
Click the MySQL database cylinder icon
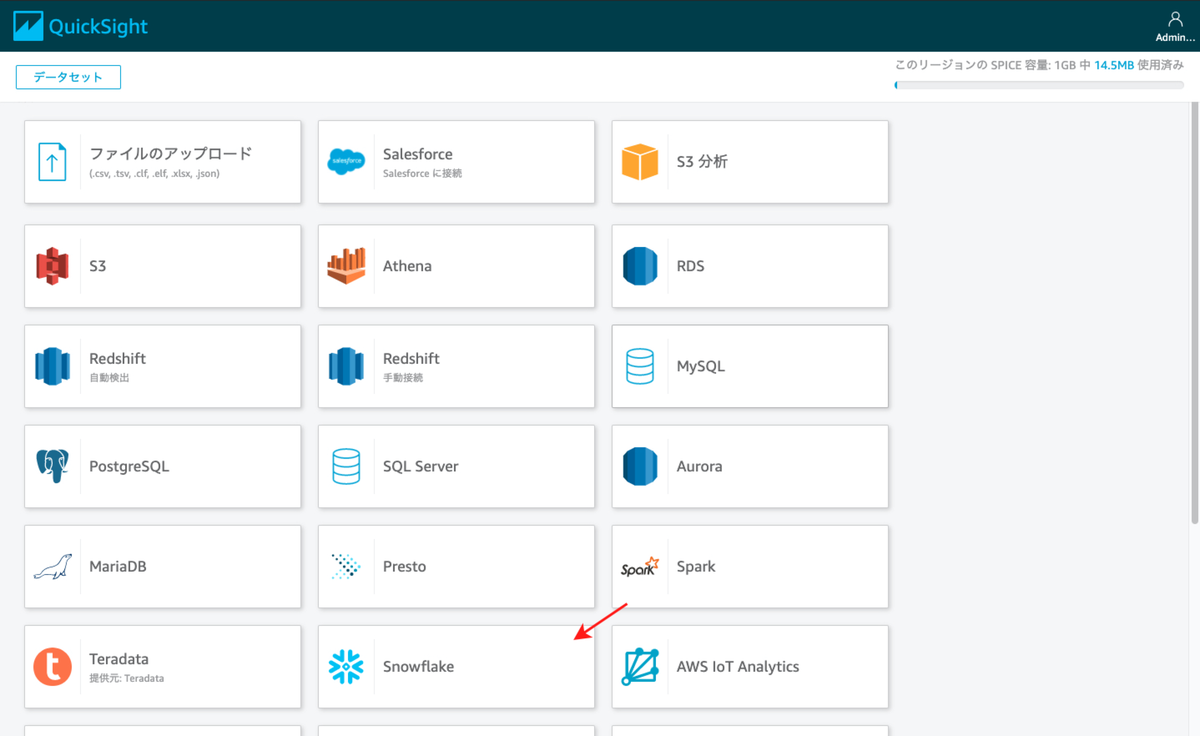[640, 366]
